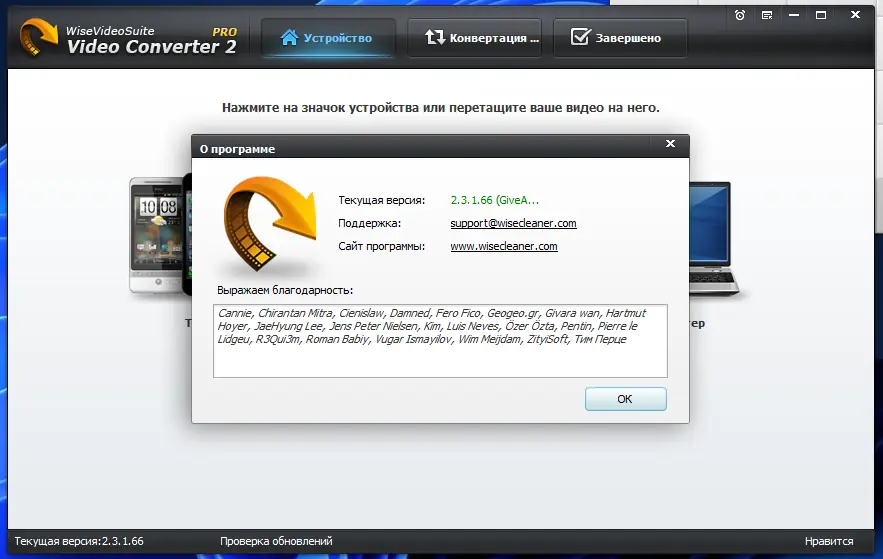Screen dimensions: 883x559
Task: Maximize the Video Converter window
Action: pos(821,15)
